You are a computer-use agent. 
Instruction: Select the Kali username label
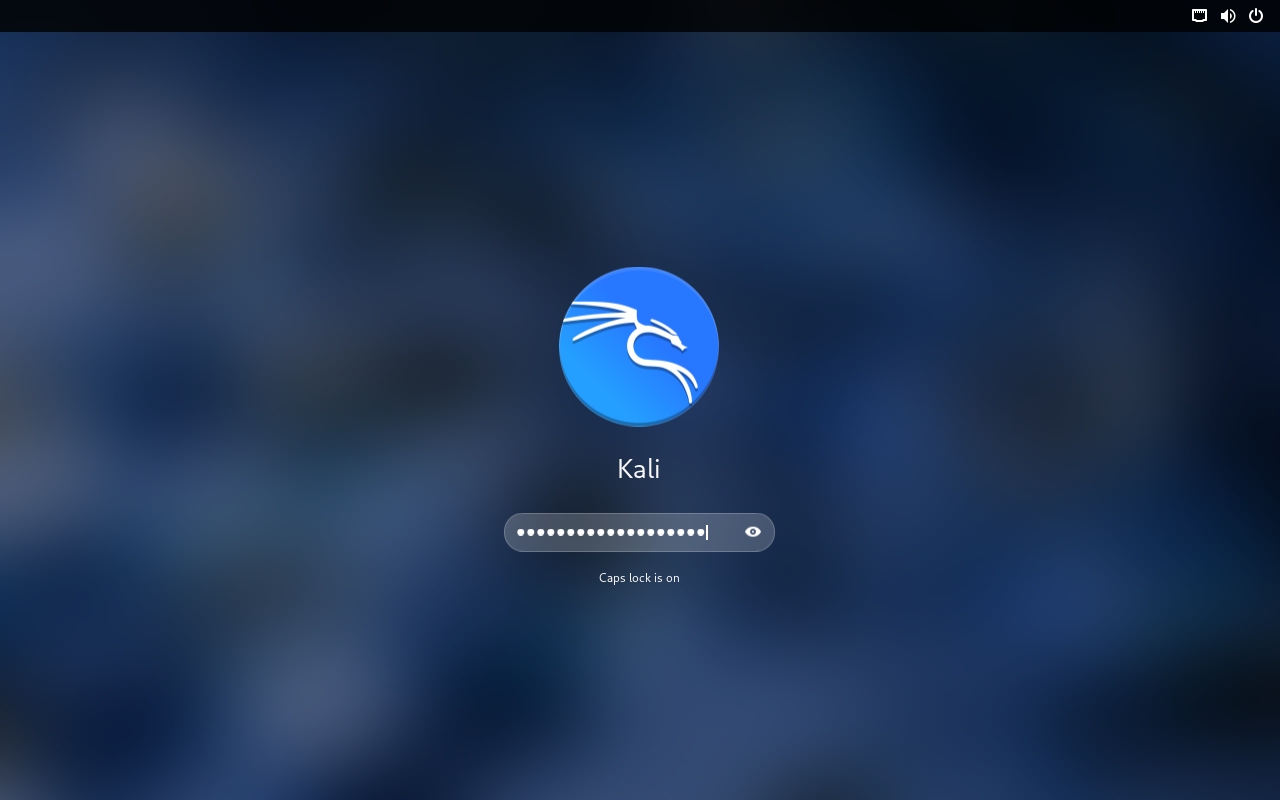point(639,469)
